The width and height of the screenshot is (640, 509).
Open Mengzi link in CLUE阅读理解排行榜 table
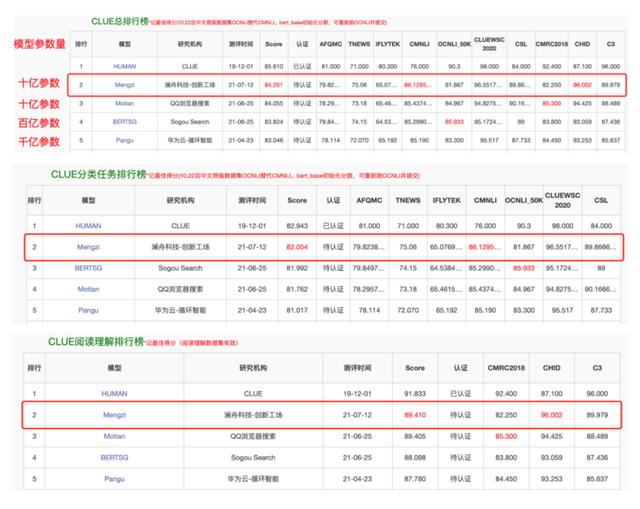pyautogui.click(x=114, y=415)
